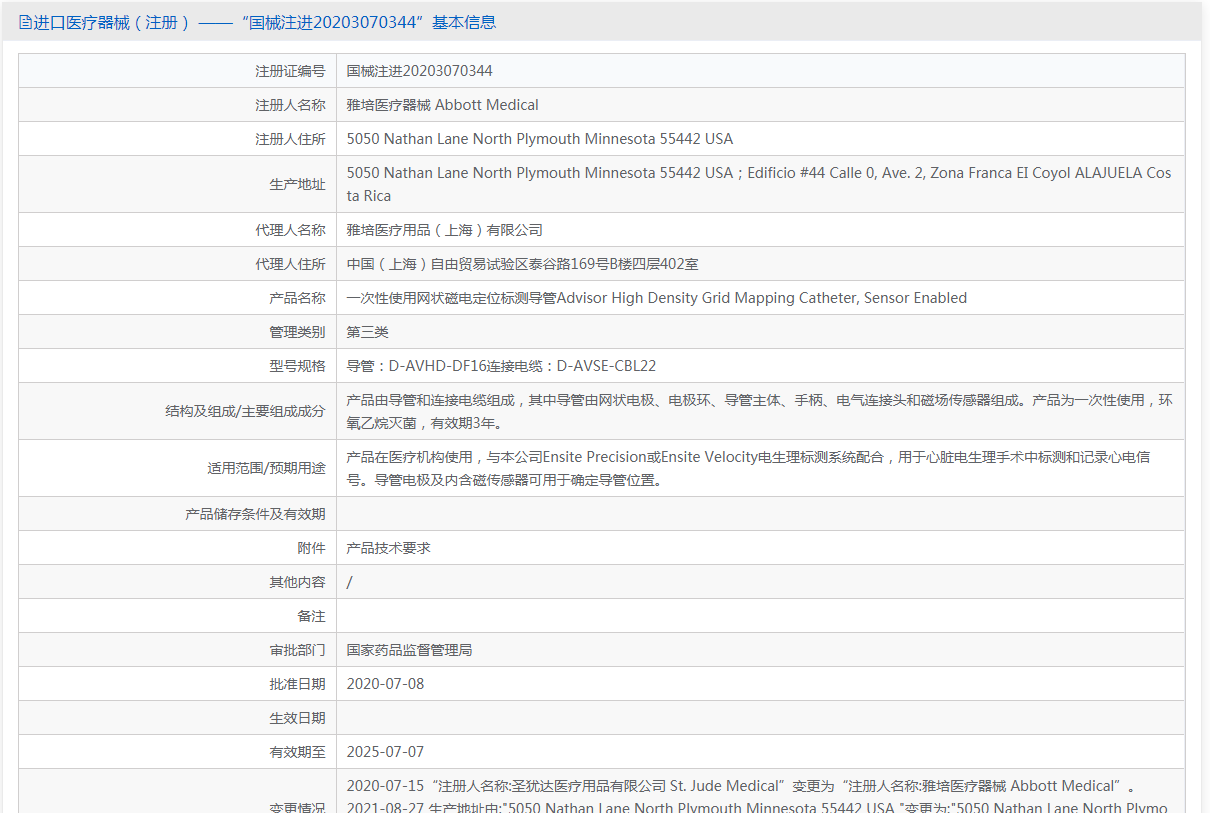
Task: Open the 产品技术要求 attachment link
Action: (388, 548)
